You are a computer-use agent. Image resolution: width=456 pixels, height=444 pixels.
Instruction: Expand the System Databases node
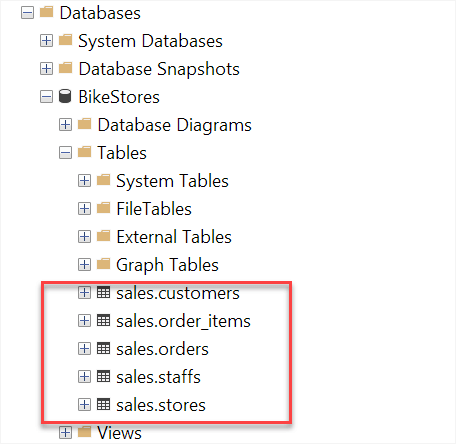pos(46,41)
